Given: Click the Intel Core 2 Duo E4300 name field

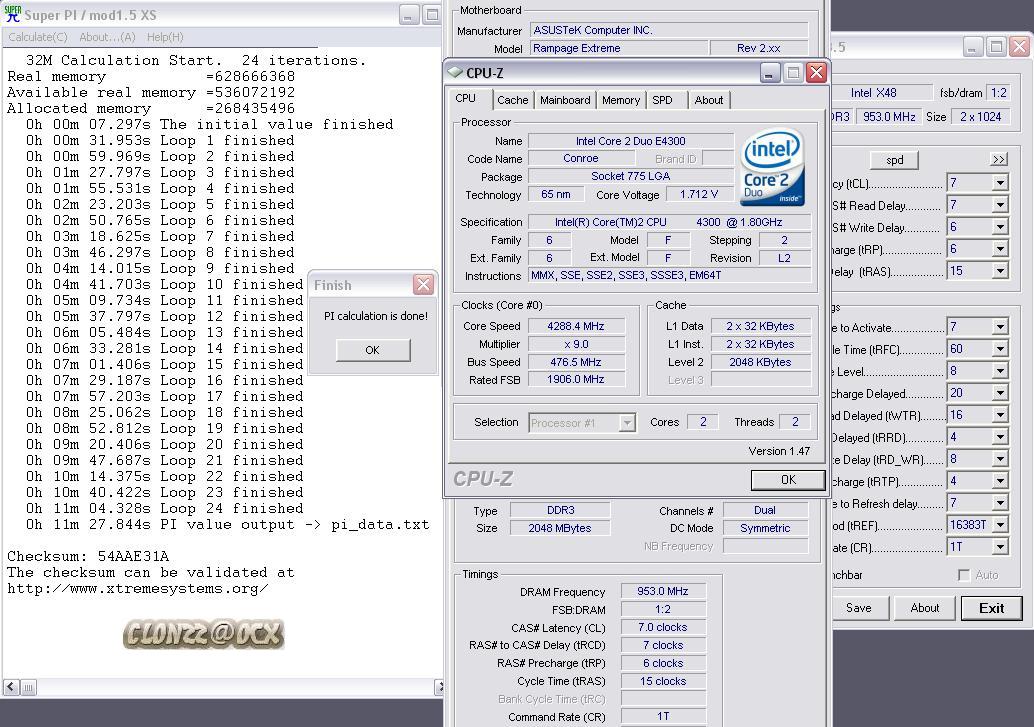Looking at the screenshot, I should pos(630,141).
